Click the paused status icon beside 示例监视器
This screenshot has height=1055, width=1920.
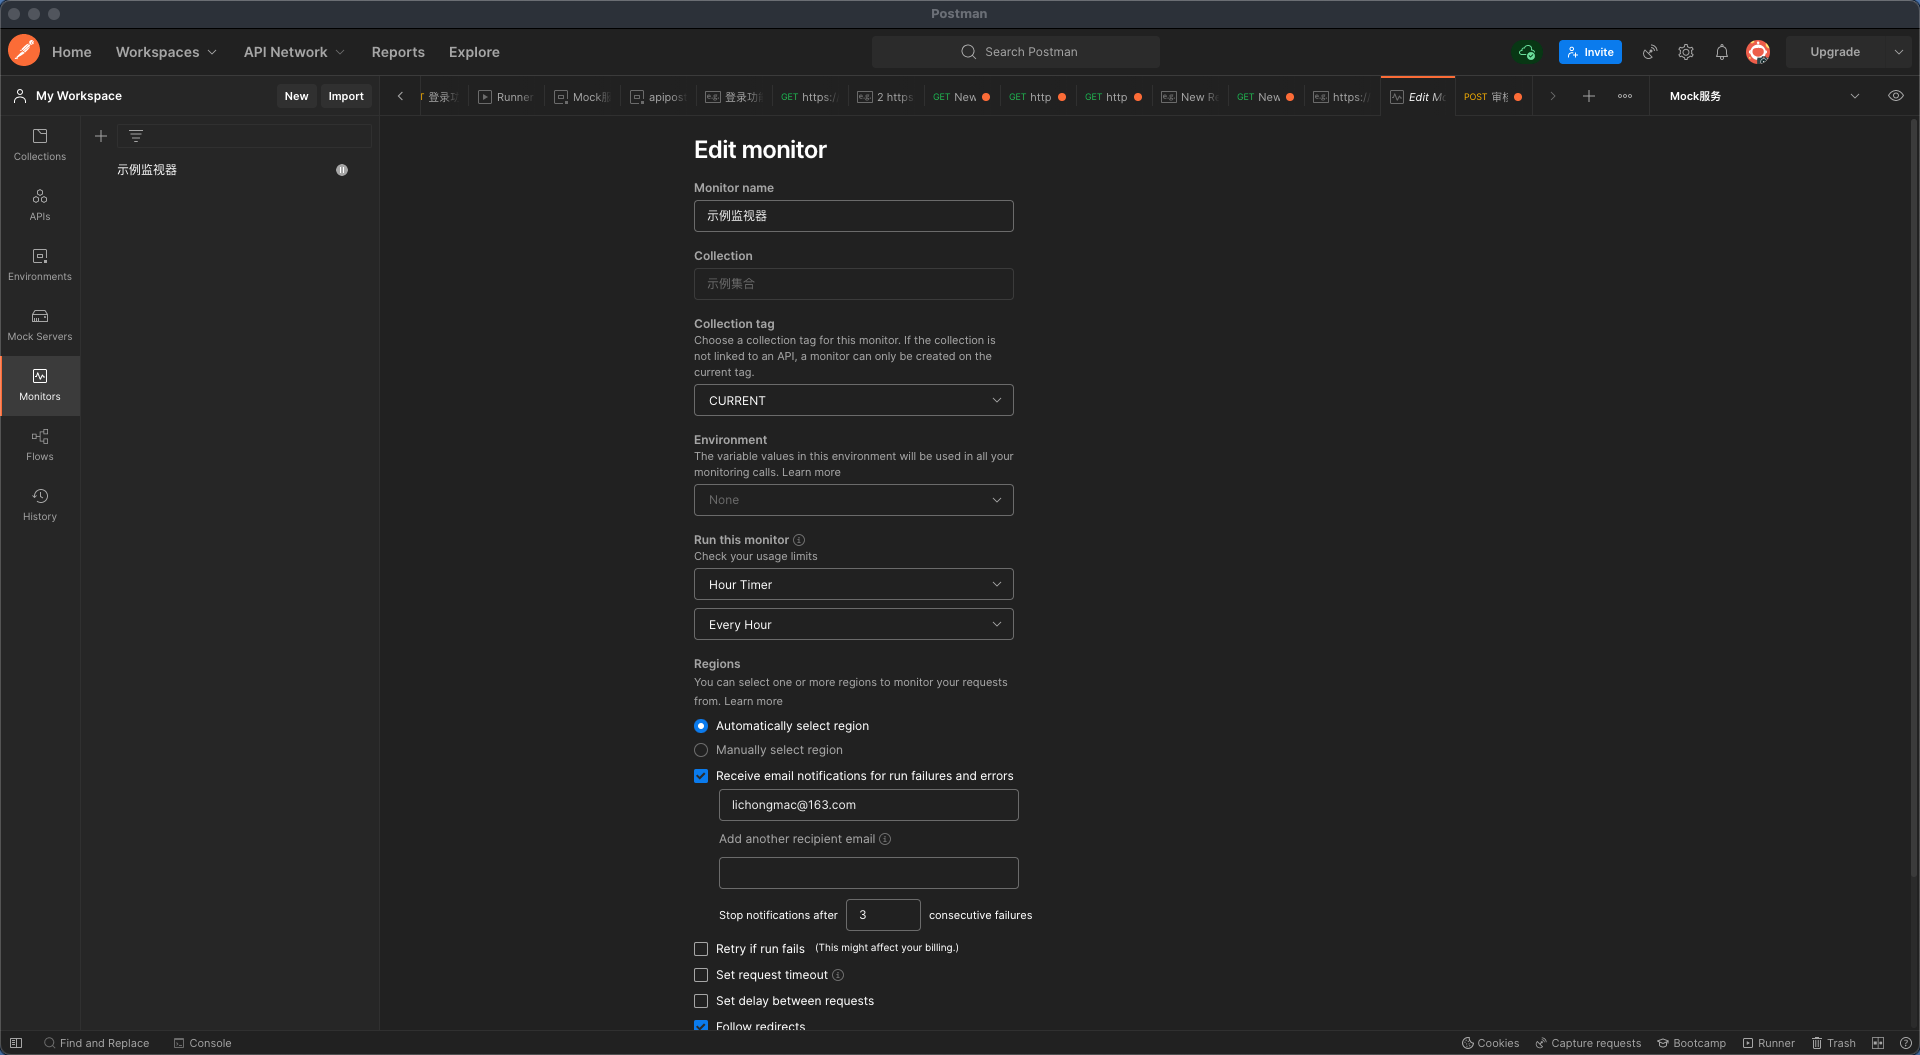(342, 170)
